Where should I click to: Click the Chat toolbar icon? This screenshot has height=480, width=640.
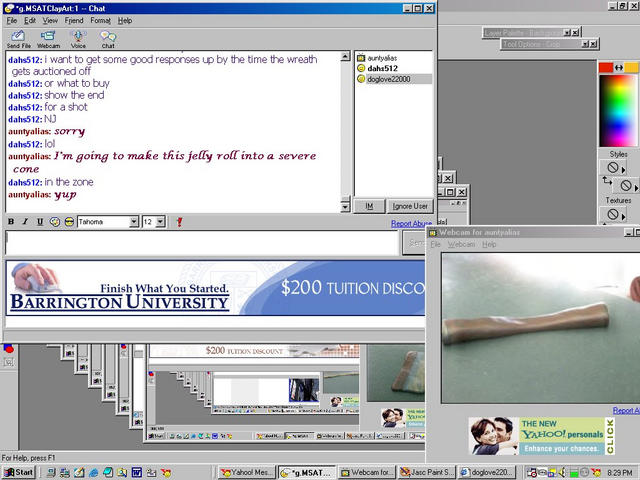(x=108, y=40)
